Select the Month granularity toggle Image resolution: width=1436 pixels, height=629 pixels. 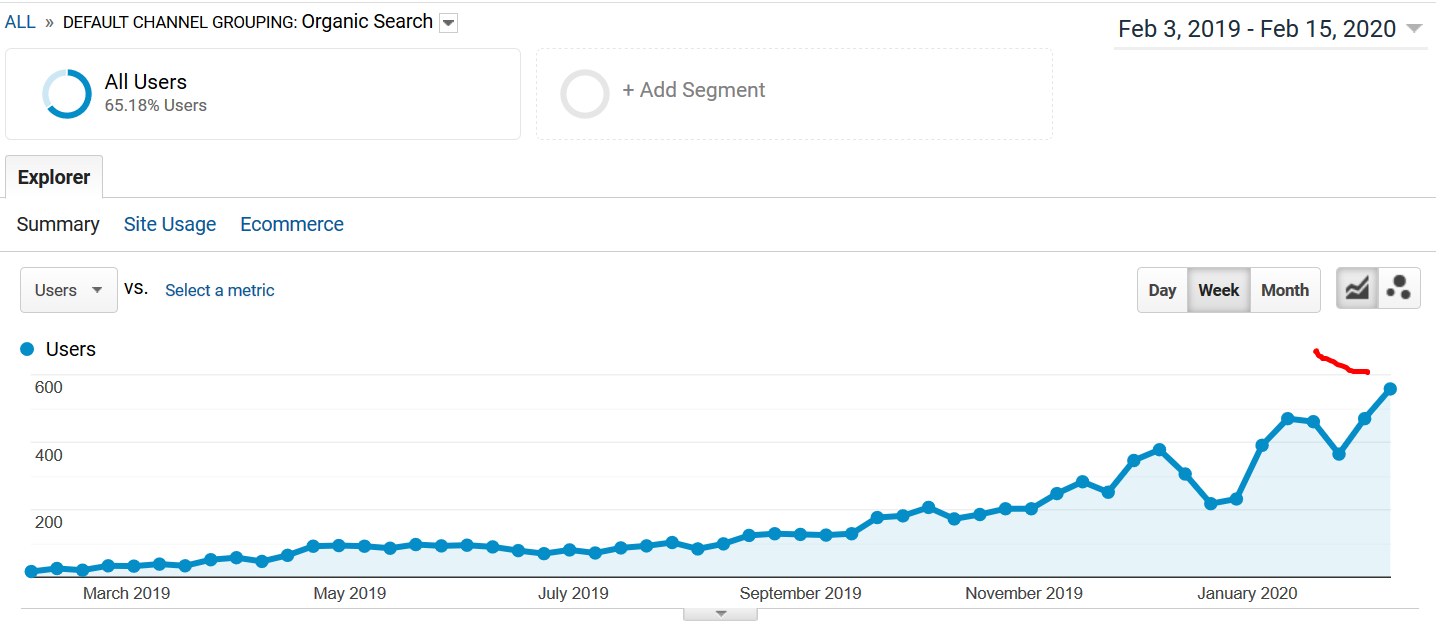tap(1285, 290)
